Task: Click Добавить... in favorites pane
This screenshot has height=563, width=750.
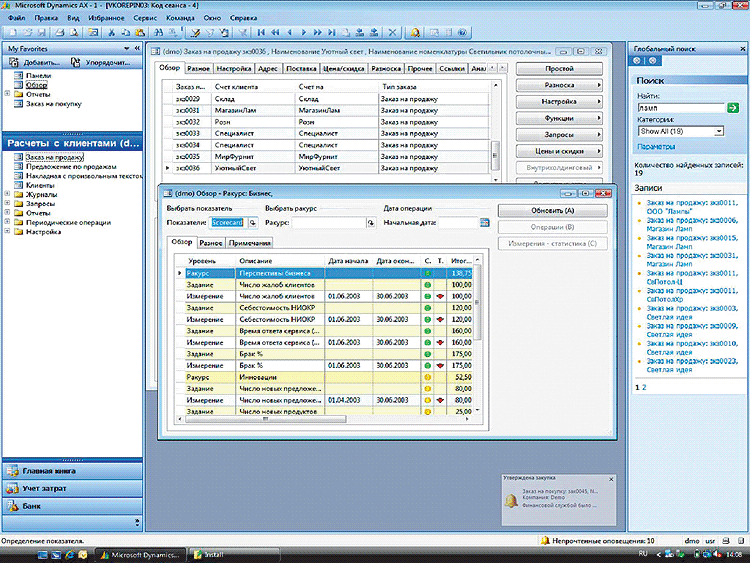Action: coord(36,62)
